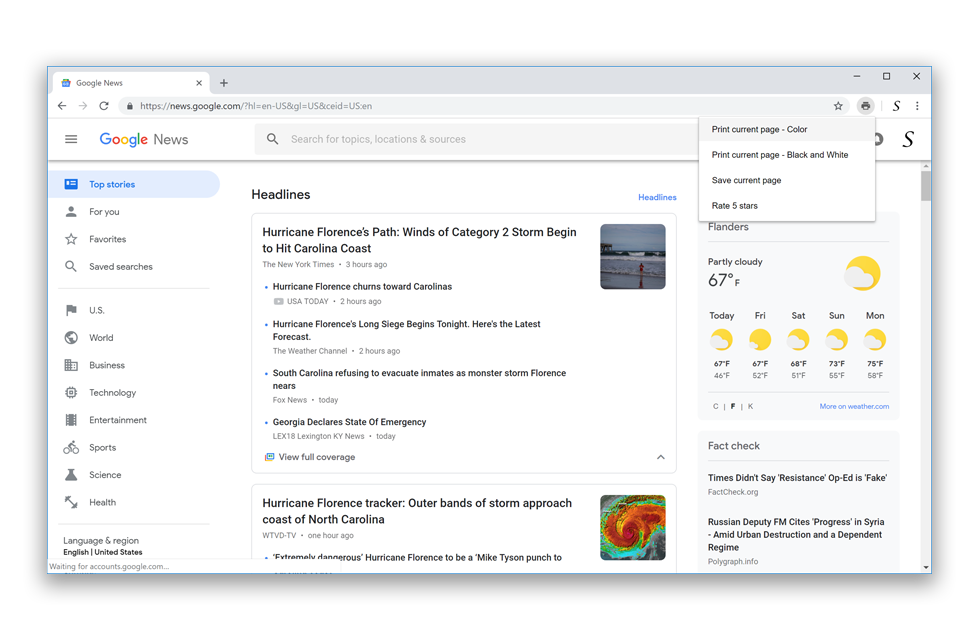Open Hurricane Florence's Path headline
The width and height of the screenshot is (980, 640).
point(419,240)
